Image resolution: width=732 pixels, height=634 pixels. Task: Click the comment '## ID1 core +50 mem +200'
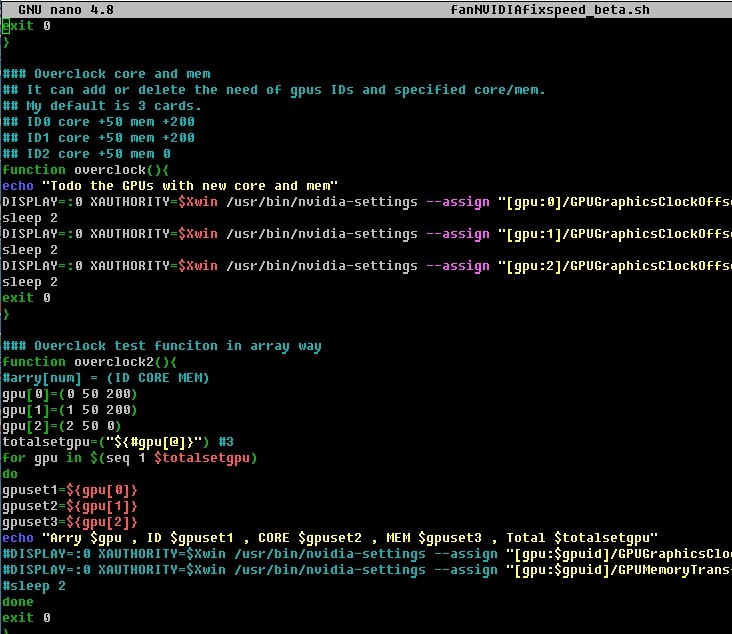pyautogui.click(x=99, y=138)
